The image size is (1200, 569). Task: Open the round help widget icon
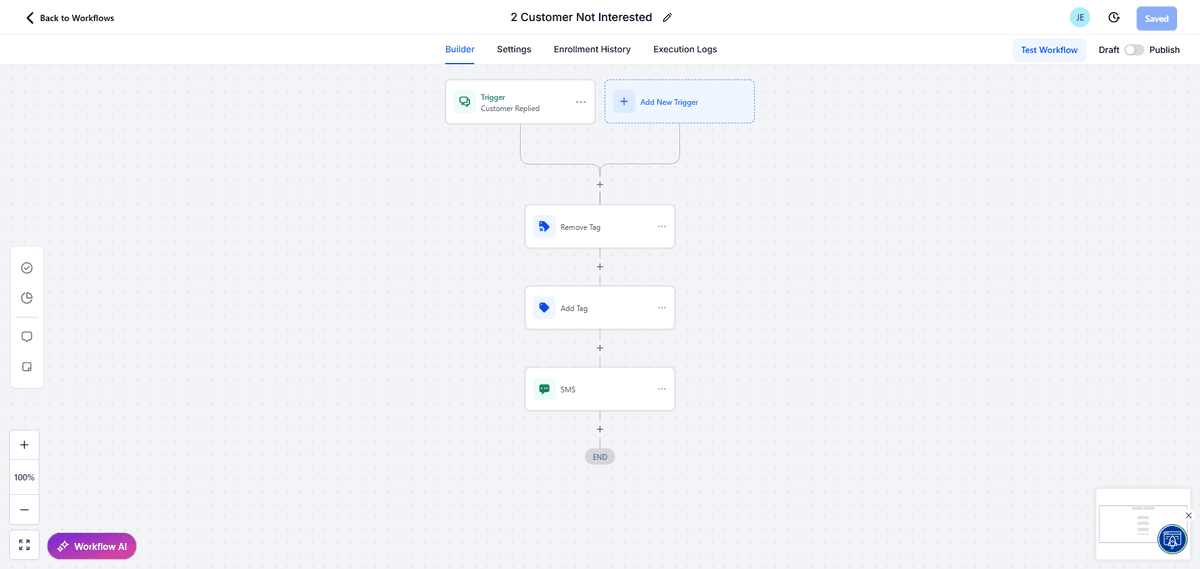1172,539
